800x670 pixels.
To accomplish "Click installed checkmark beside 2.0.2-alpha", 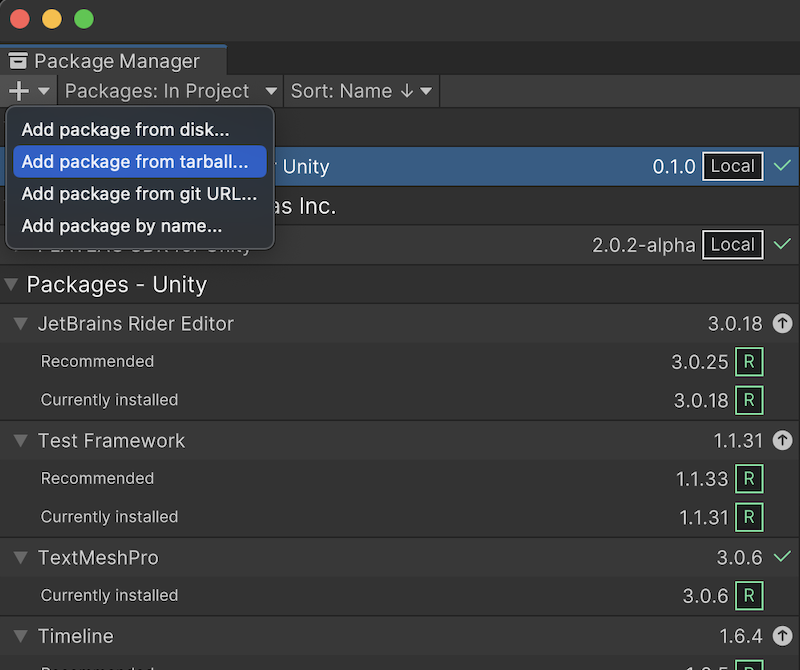I will (x=782, y=244).
